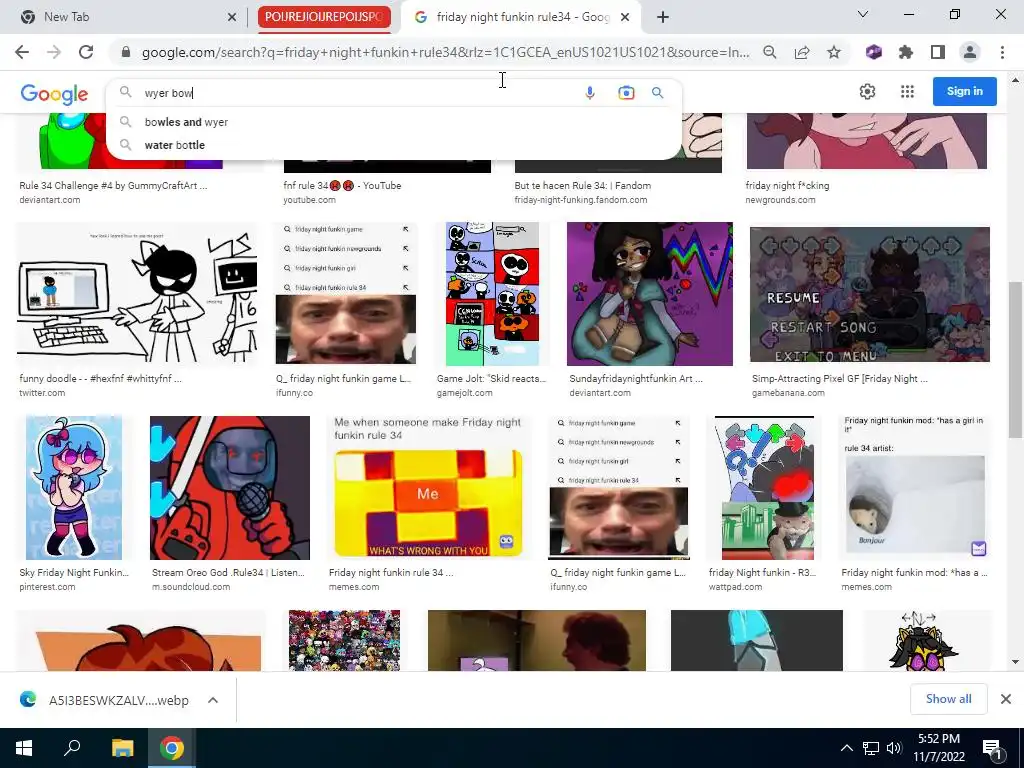Open 'Stream Oreo God' soundcloud thumbnail

(x=230, y=487)
